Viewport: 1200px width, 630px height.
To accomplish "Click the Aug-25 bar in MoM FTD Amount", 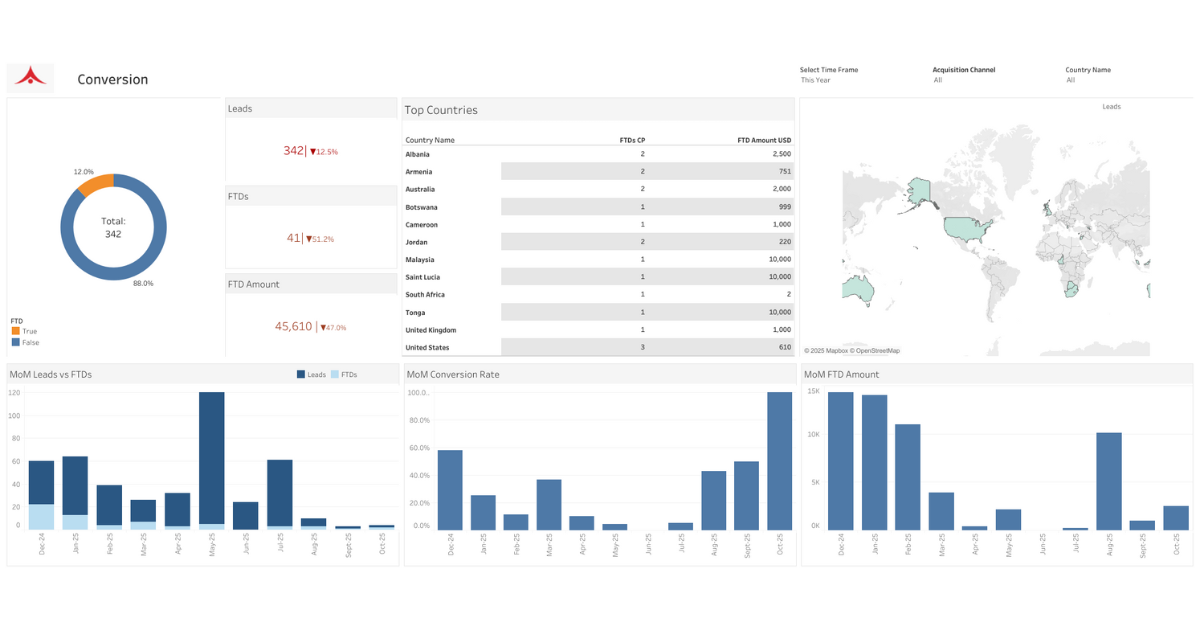I will pyautogui.click(x=1109, y=481).
